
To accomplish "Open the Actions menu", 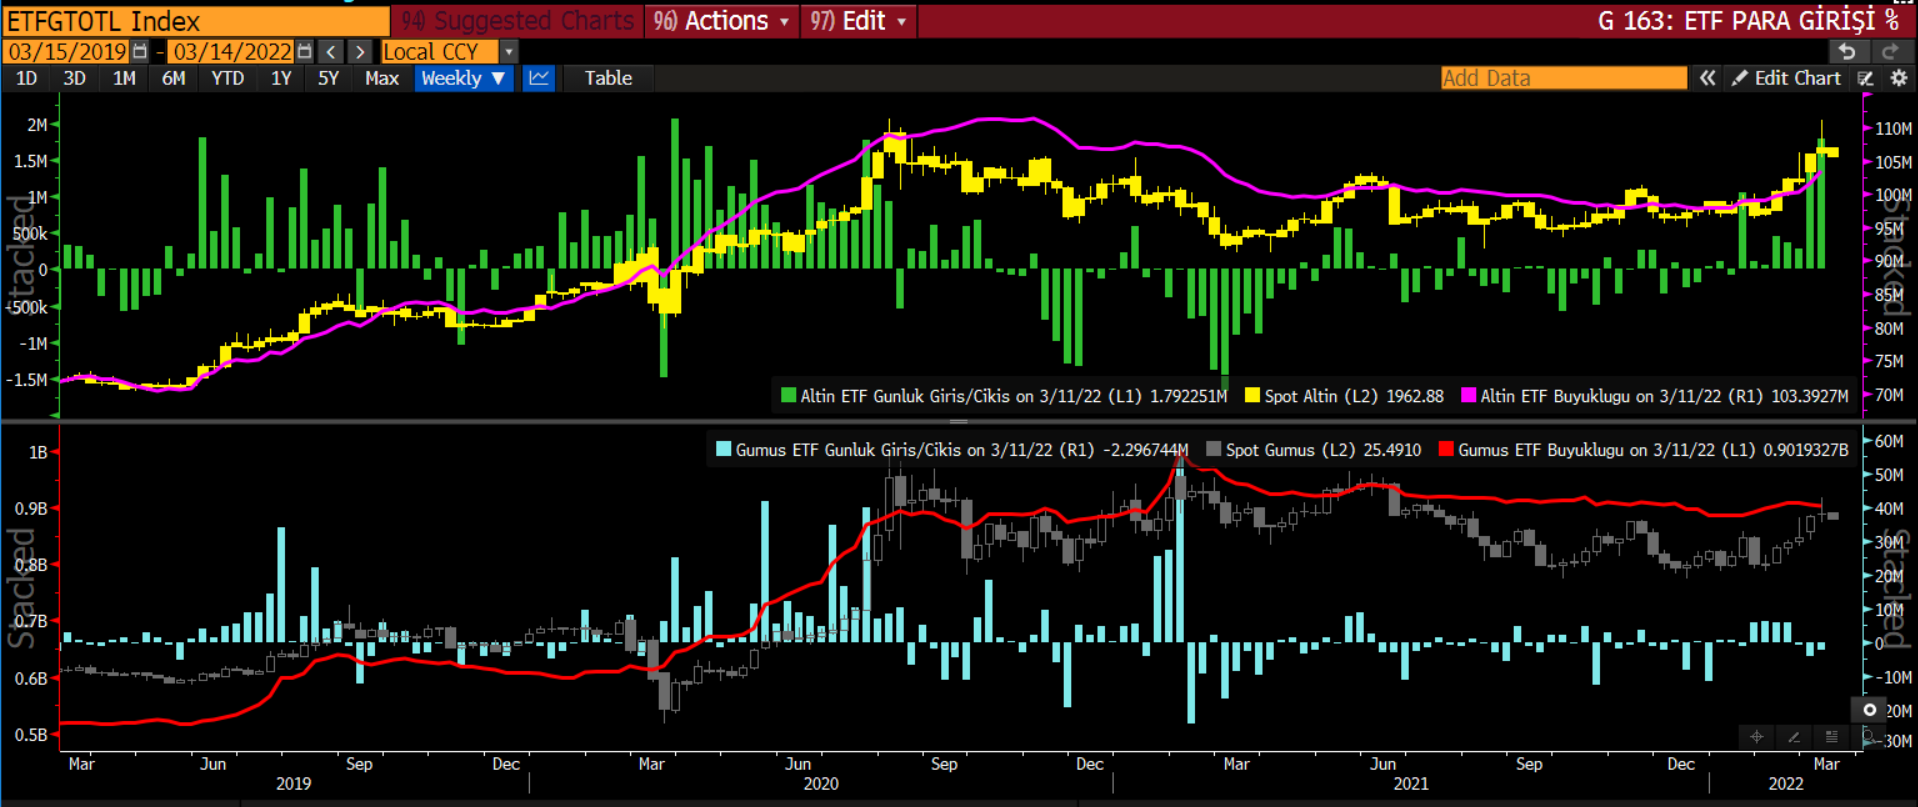I will pyautogui.click(x=722, y=21).
